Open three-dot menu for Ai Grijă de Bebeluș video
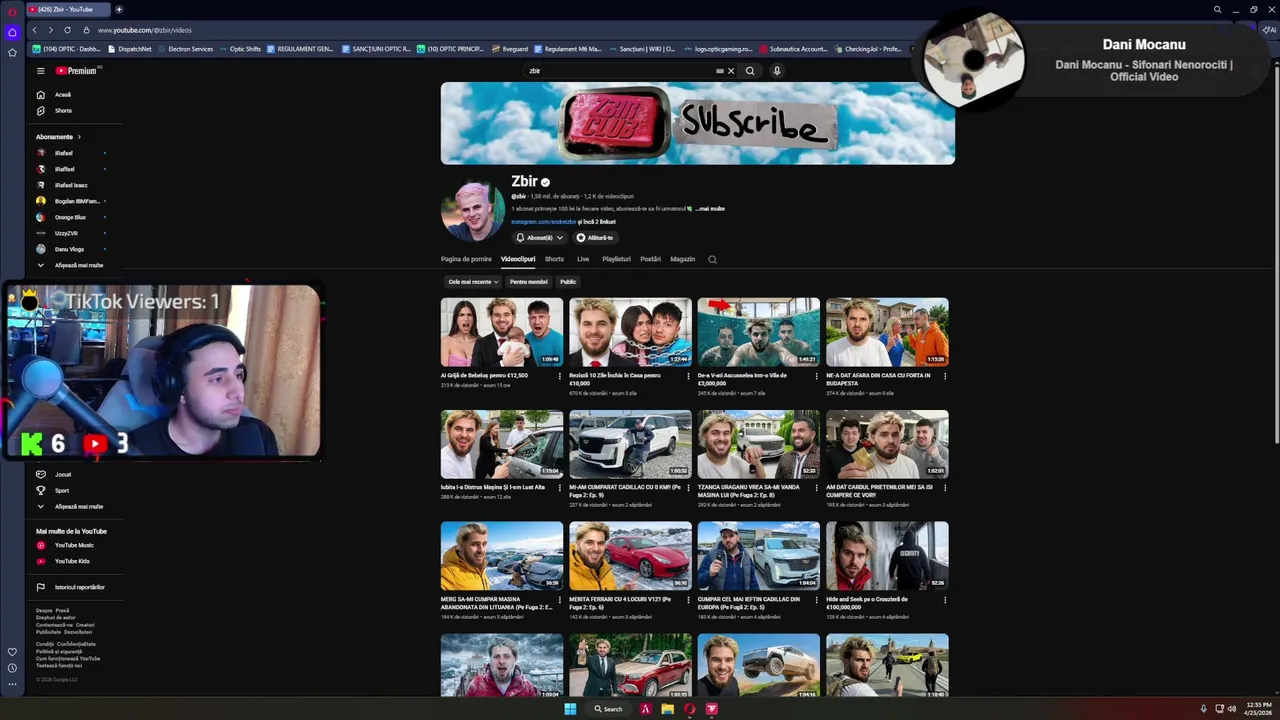Viewport: 1280px width, 720px height. [x=560, y=376]
